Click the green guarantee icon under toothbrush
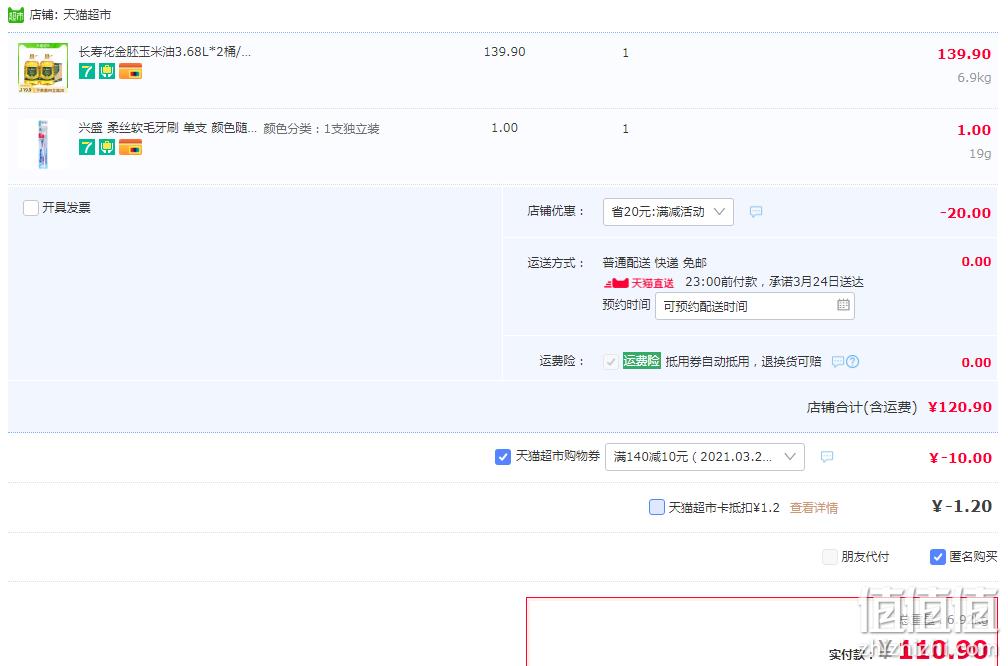Image resolution: width=1008 pixels, height=666 pixels. [x=107, y=147]
